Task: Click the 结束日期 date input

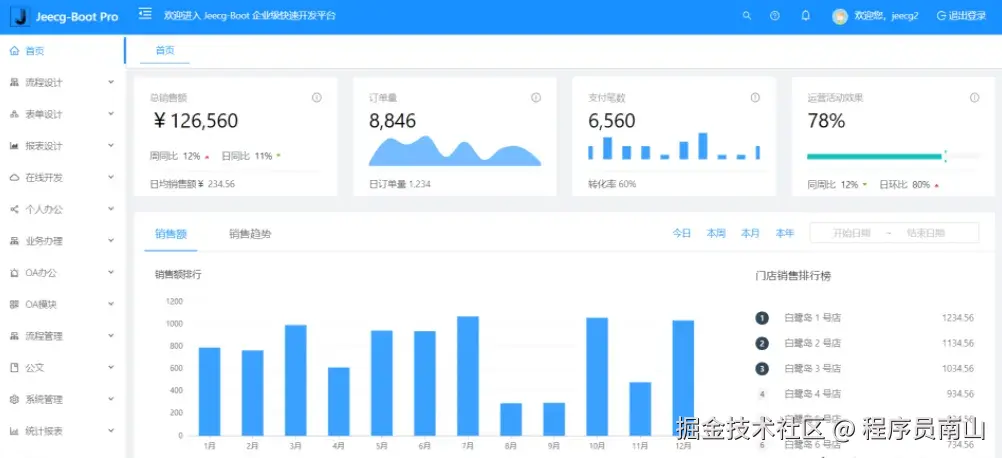Action: tap(925, 233)
